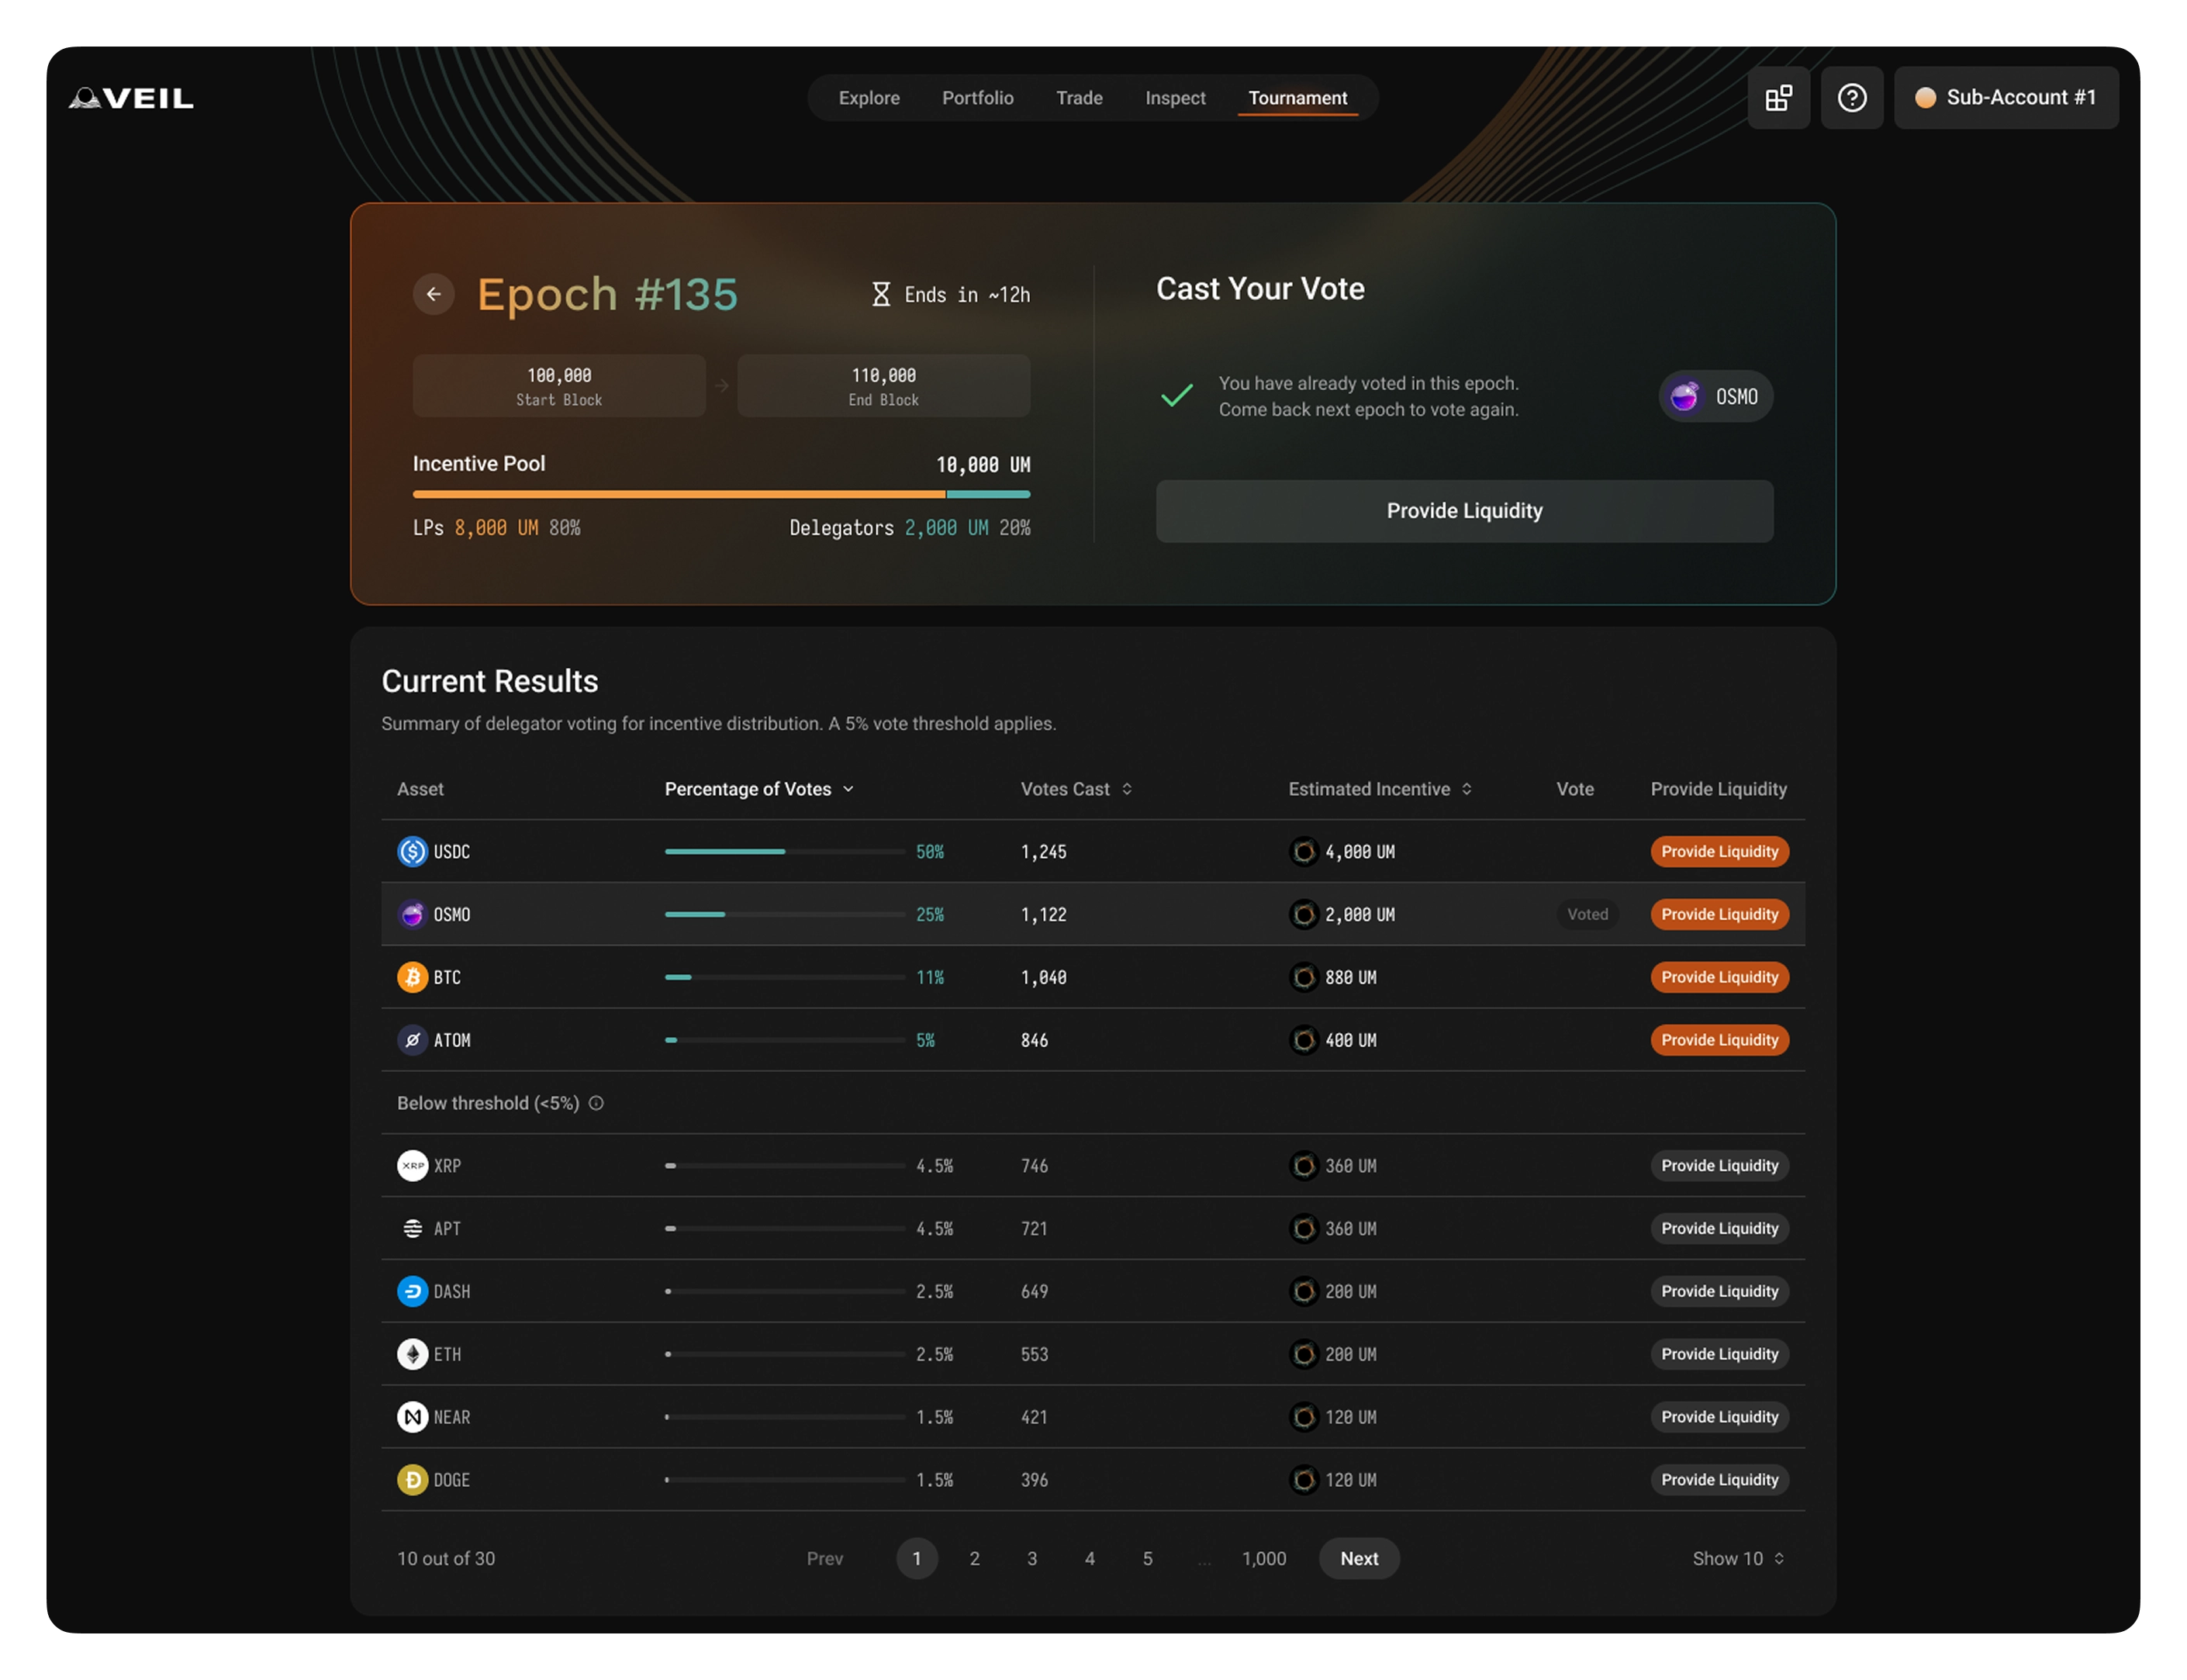Viewport: 2187px width, 1680px height.
Task: Click the info icon next to Below threshold
Action: 596,1103
